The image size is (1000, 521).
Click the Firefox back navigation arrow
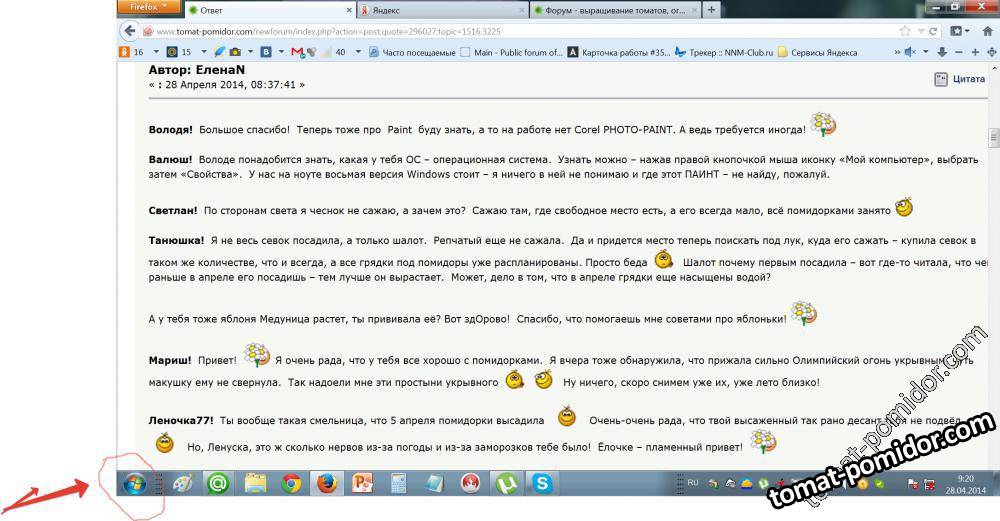click(129, 31)
